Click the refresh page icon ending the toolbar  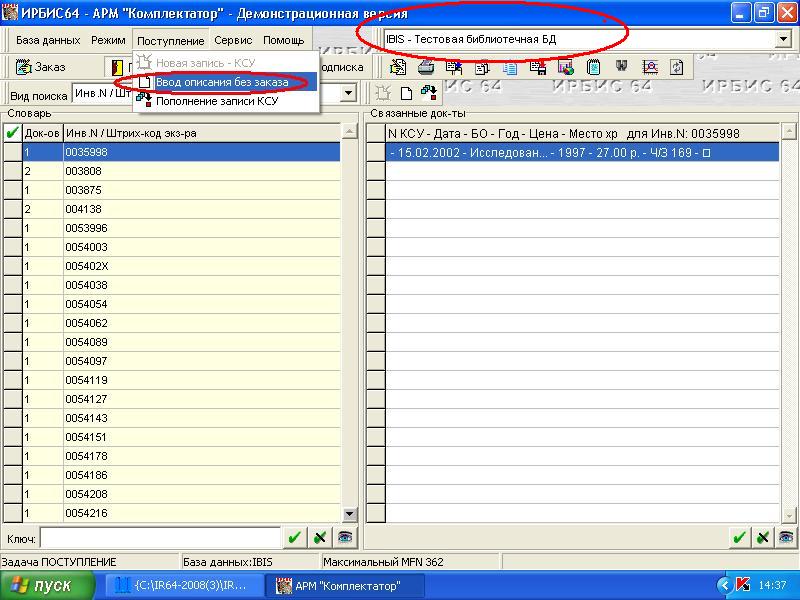677,67
